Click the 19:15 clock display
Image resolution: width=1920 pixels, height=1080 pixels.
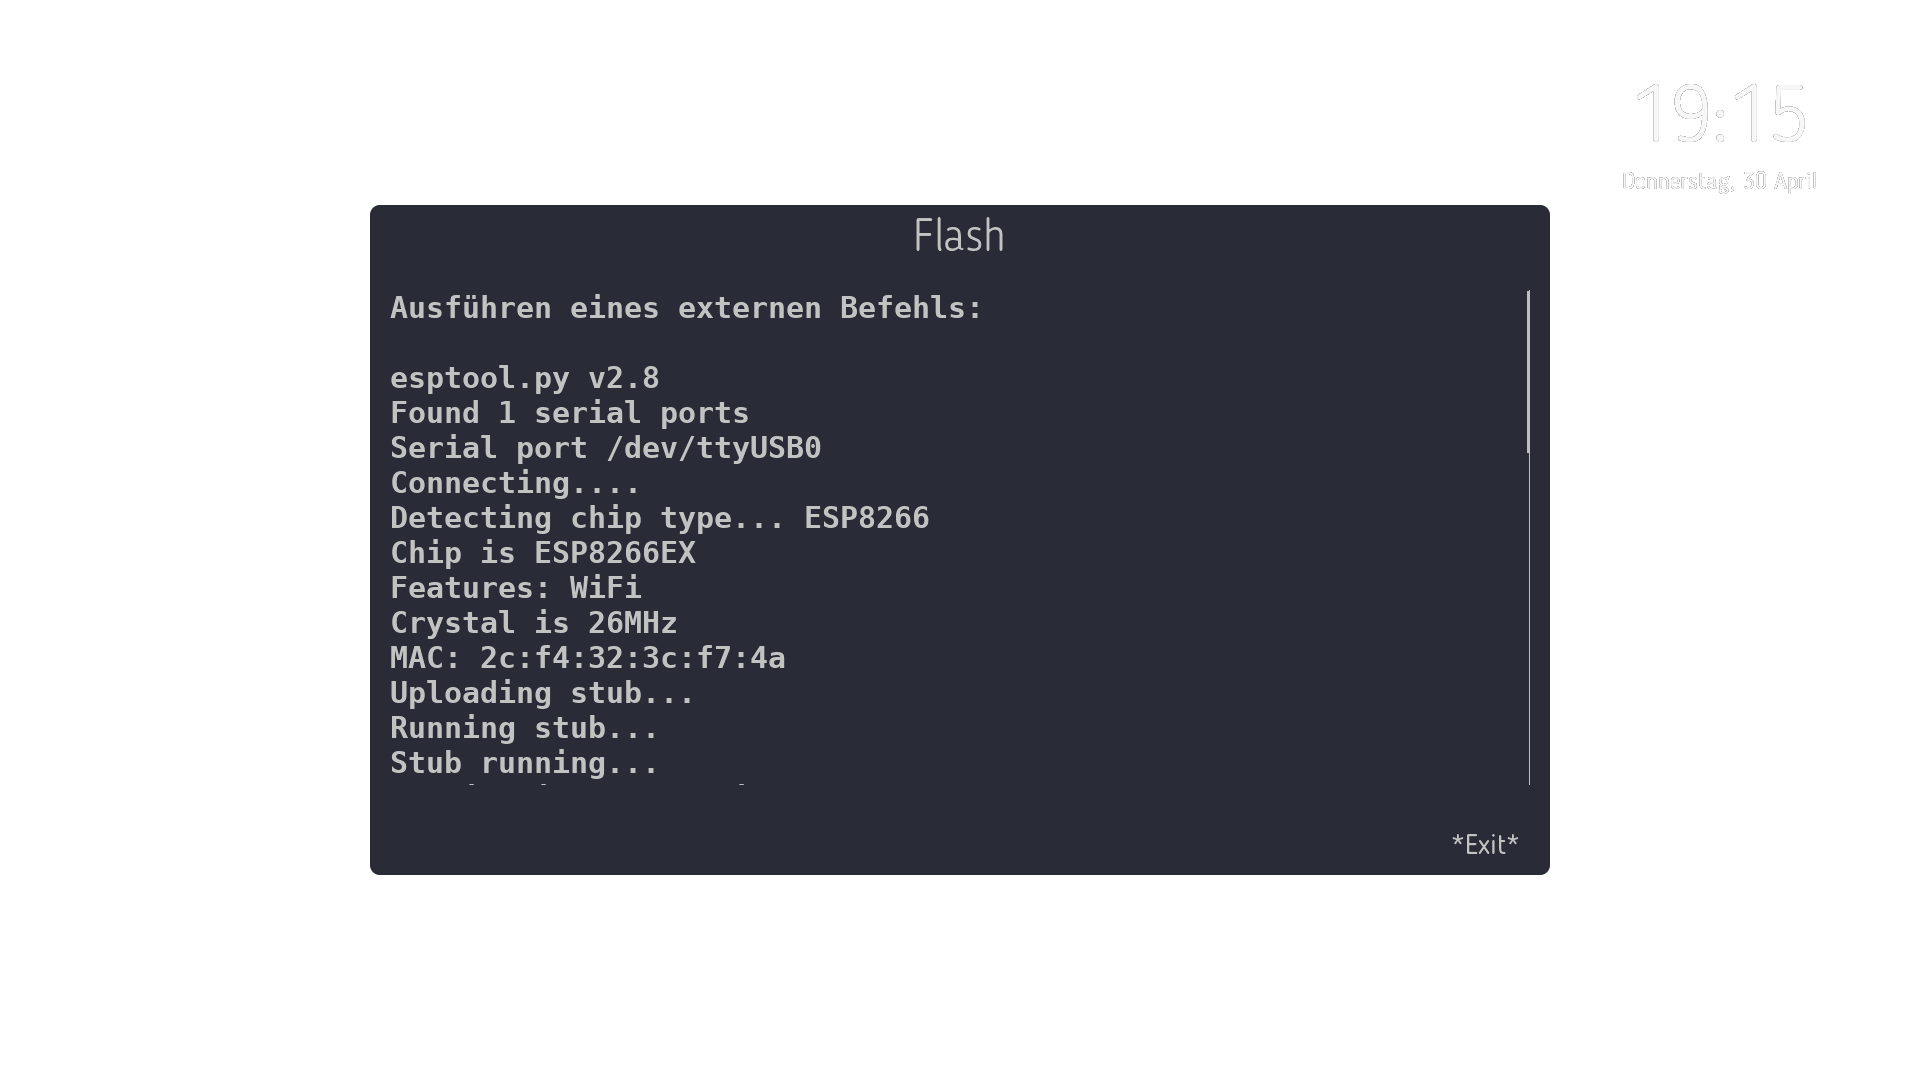(1719, 114)
